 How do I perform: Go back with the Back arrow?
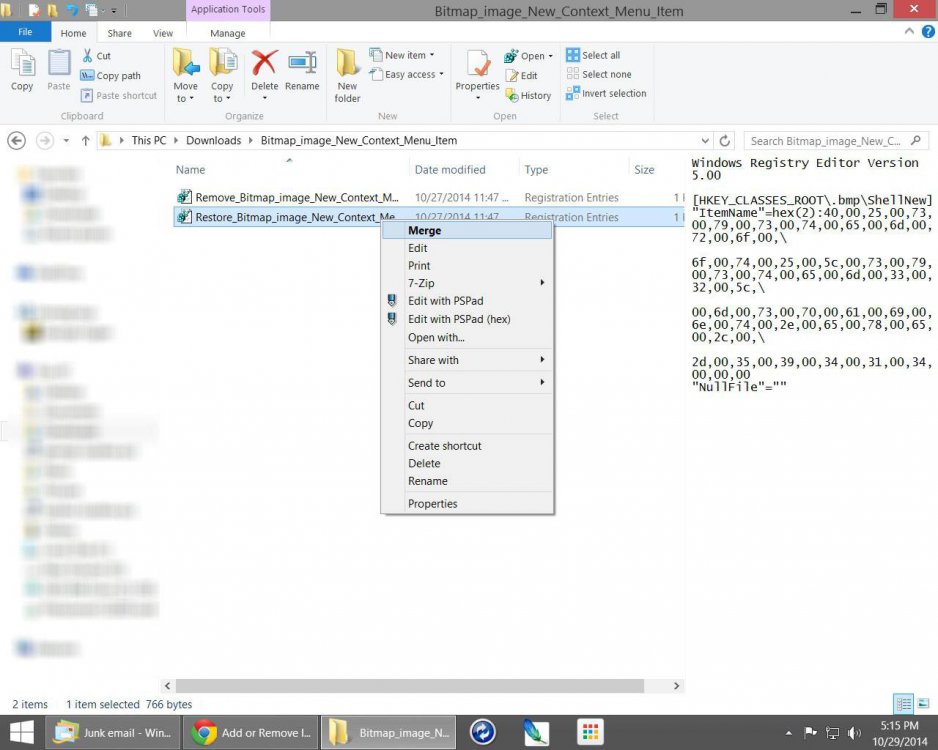(x=17, y=141)
